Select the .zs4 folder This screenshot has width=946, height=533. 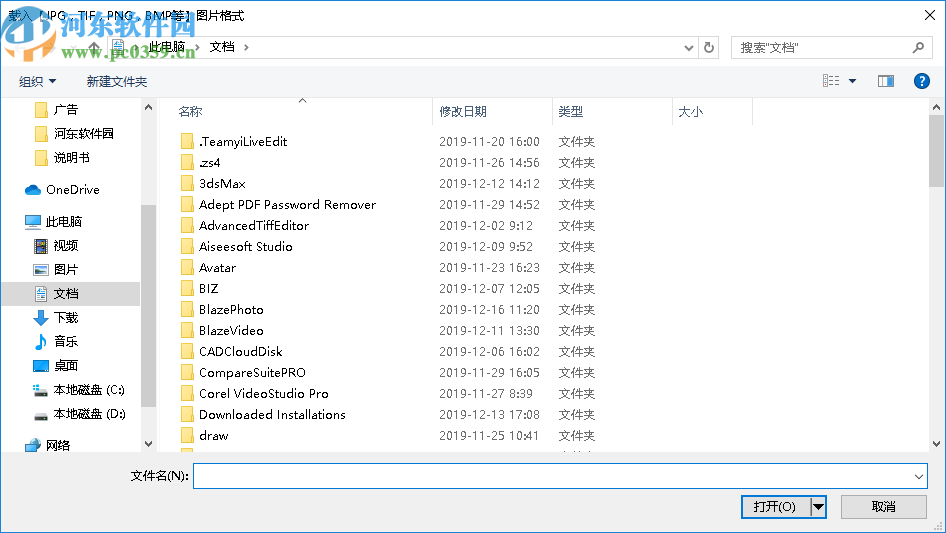(201, 162)
